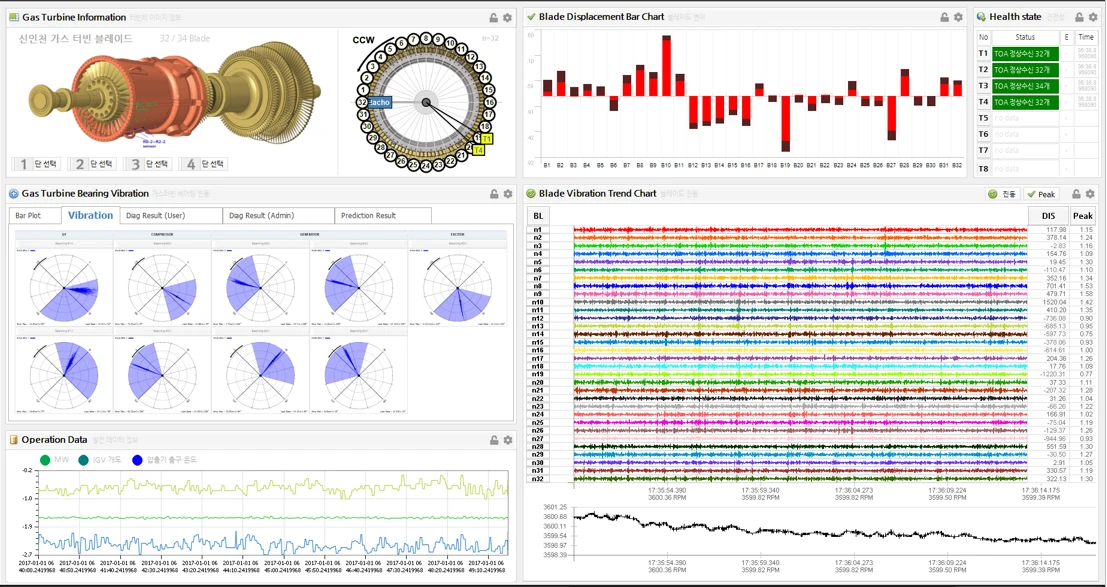1107x587 pixels.
Task: Toggle the MW series legend marker
Action: pyautogui.click(x=45, y=460)
